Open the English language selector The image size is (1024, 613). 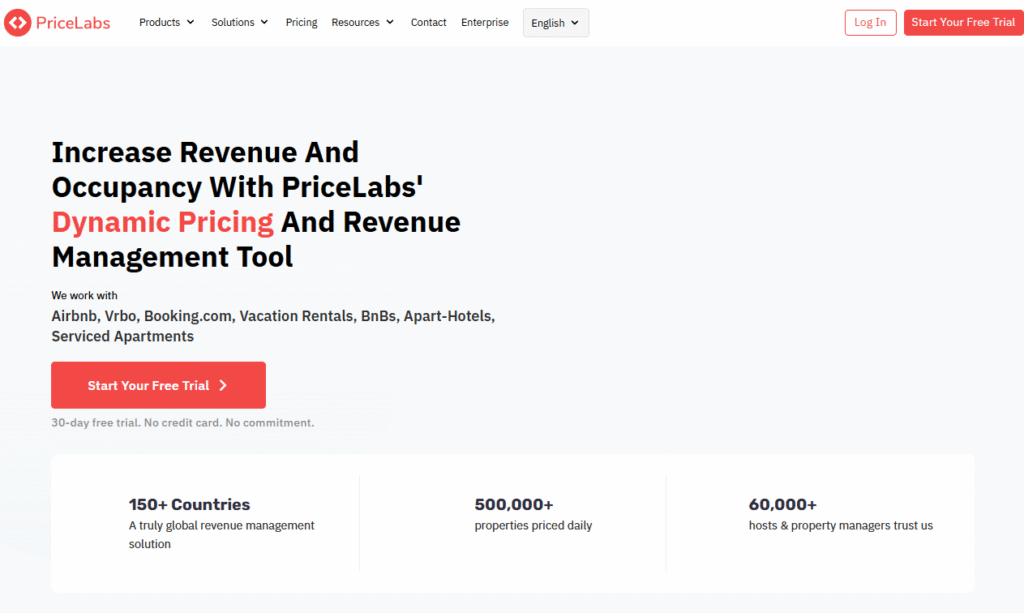point(555,23)
